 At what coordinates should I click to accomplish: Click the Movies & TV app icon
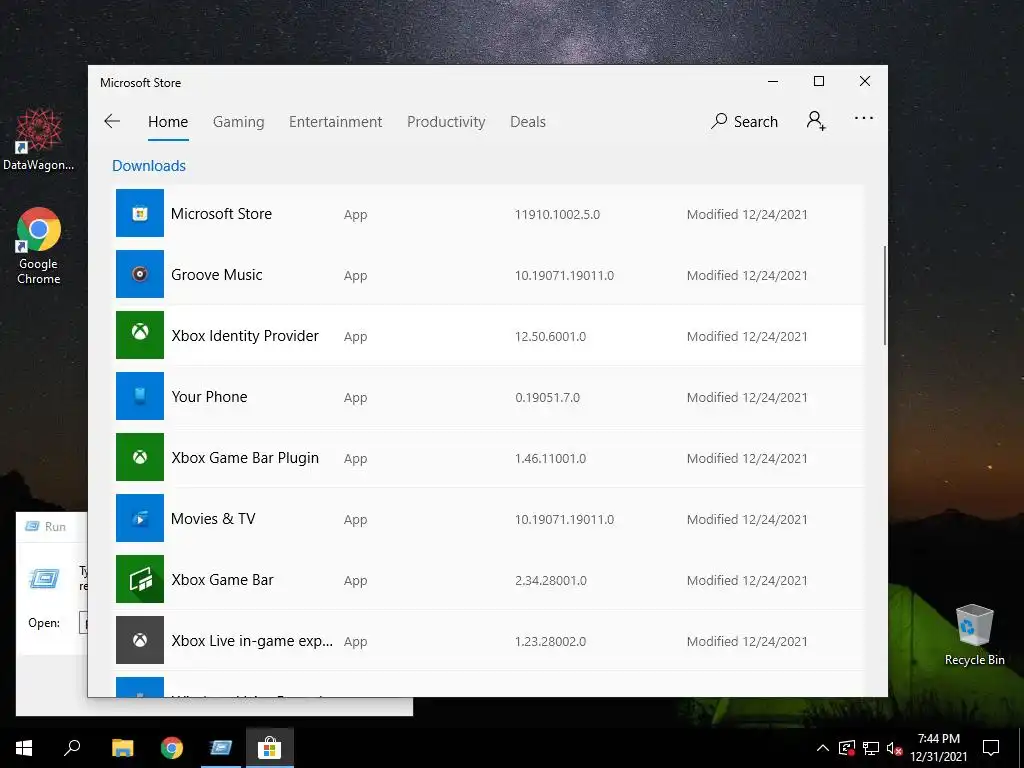click(x=140, y=518)
